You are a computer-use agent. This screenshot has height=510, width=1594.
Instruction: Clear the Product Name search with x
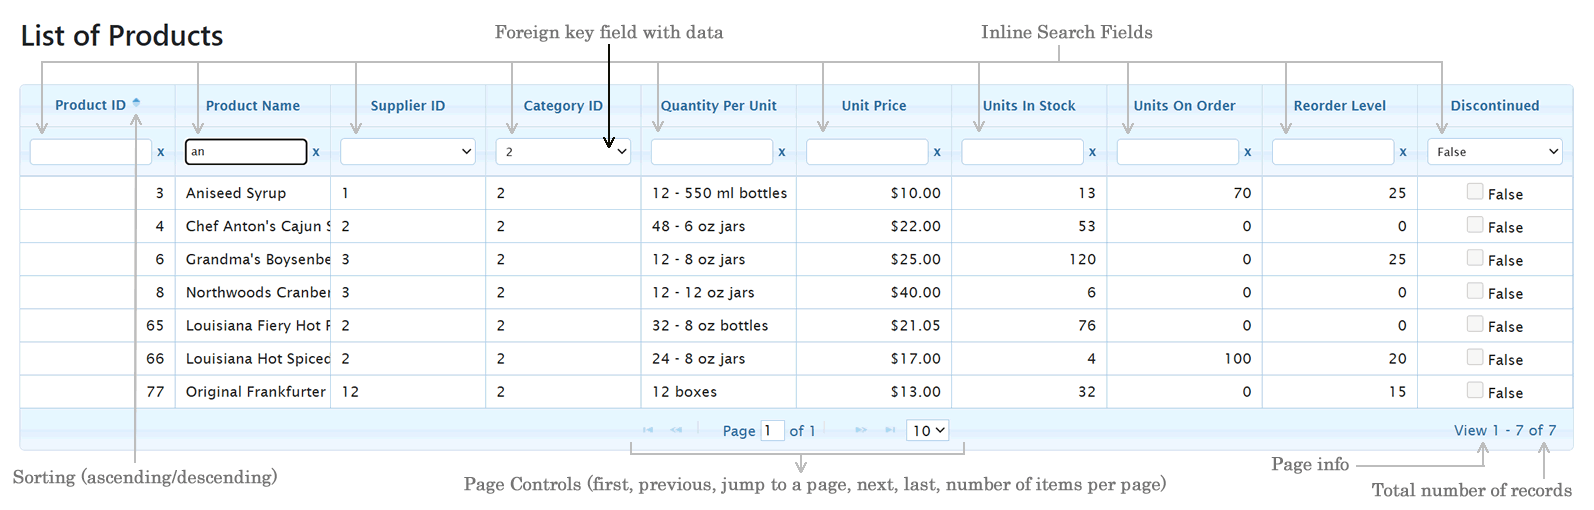316,152
